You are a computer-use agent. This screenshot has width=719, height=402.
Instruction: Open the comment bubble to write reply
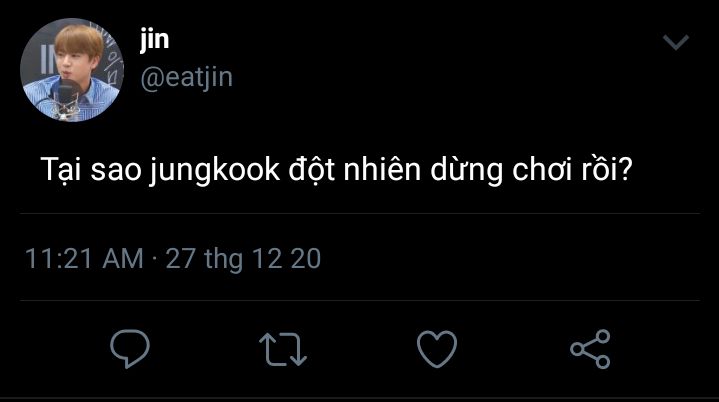[130, 348]
